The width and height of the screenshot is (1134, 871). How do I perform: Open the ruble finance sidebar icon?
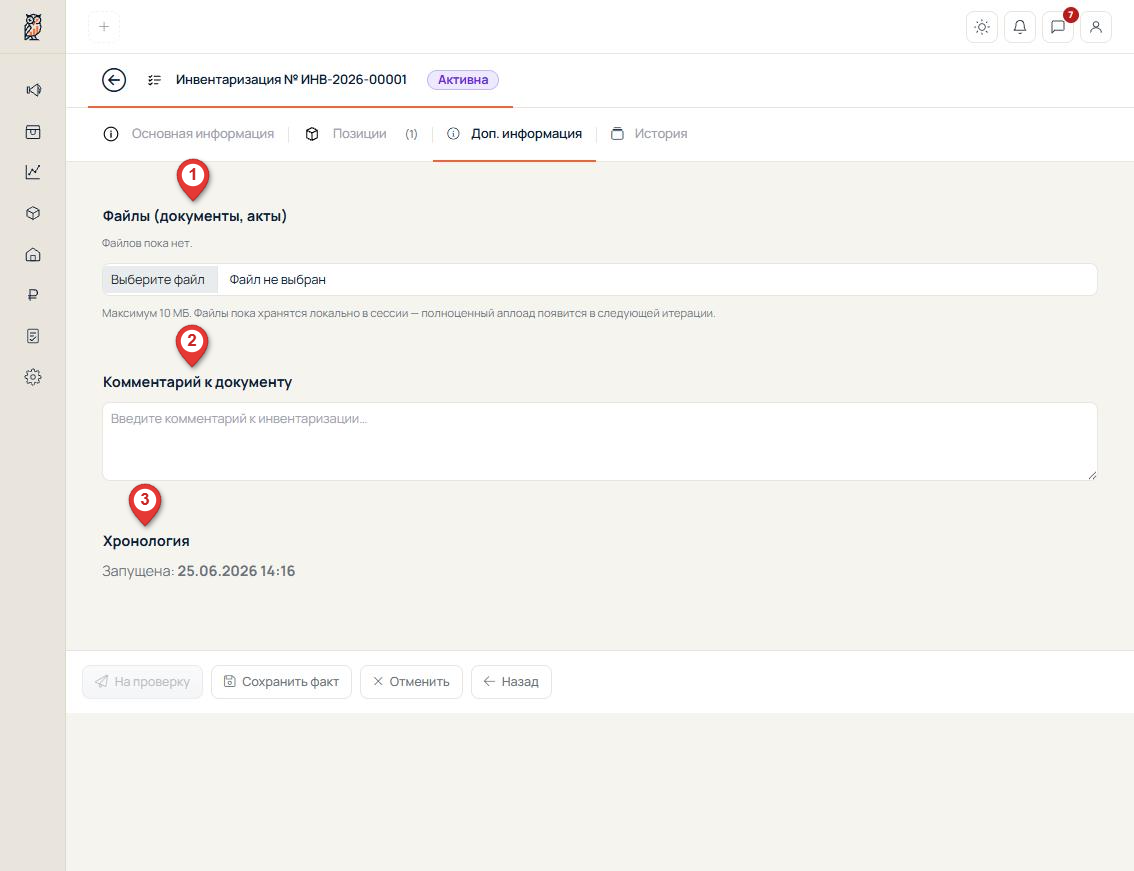click(x=33, y=294)
